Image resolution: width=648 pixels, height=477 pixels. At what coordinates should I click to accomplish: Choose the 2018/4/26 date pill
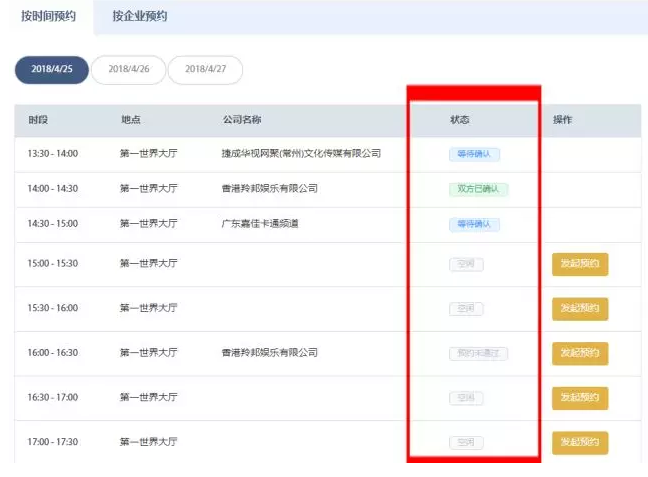(129, 69)
